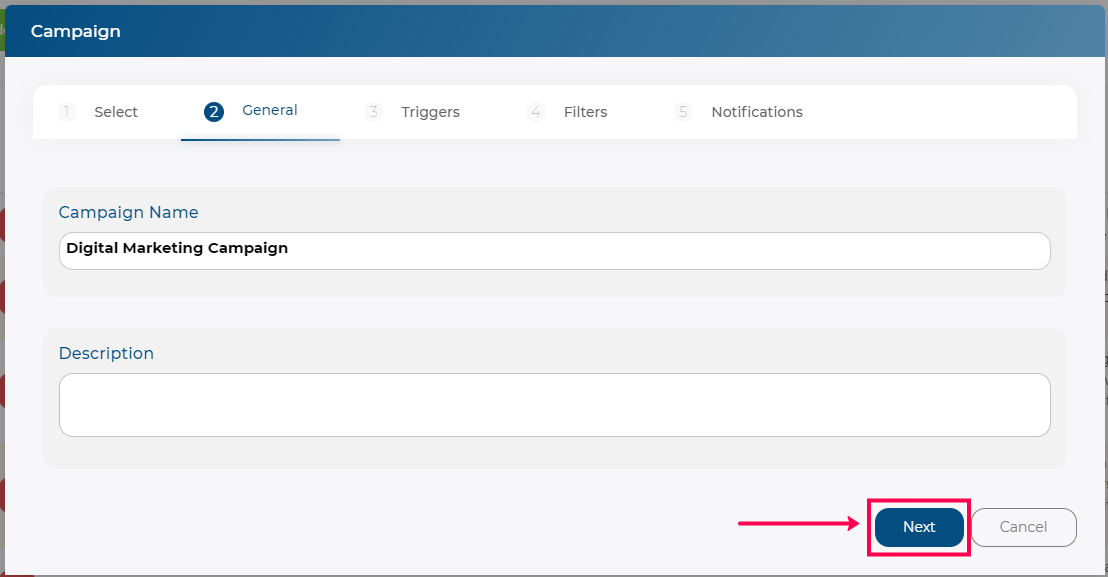The image size is (1108, 577).
Task: Go back to the Select step
Action: click(116, 112)
